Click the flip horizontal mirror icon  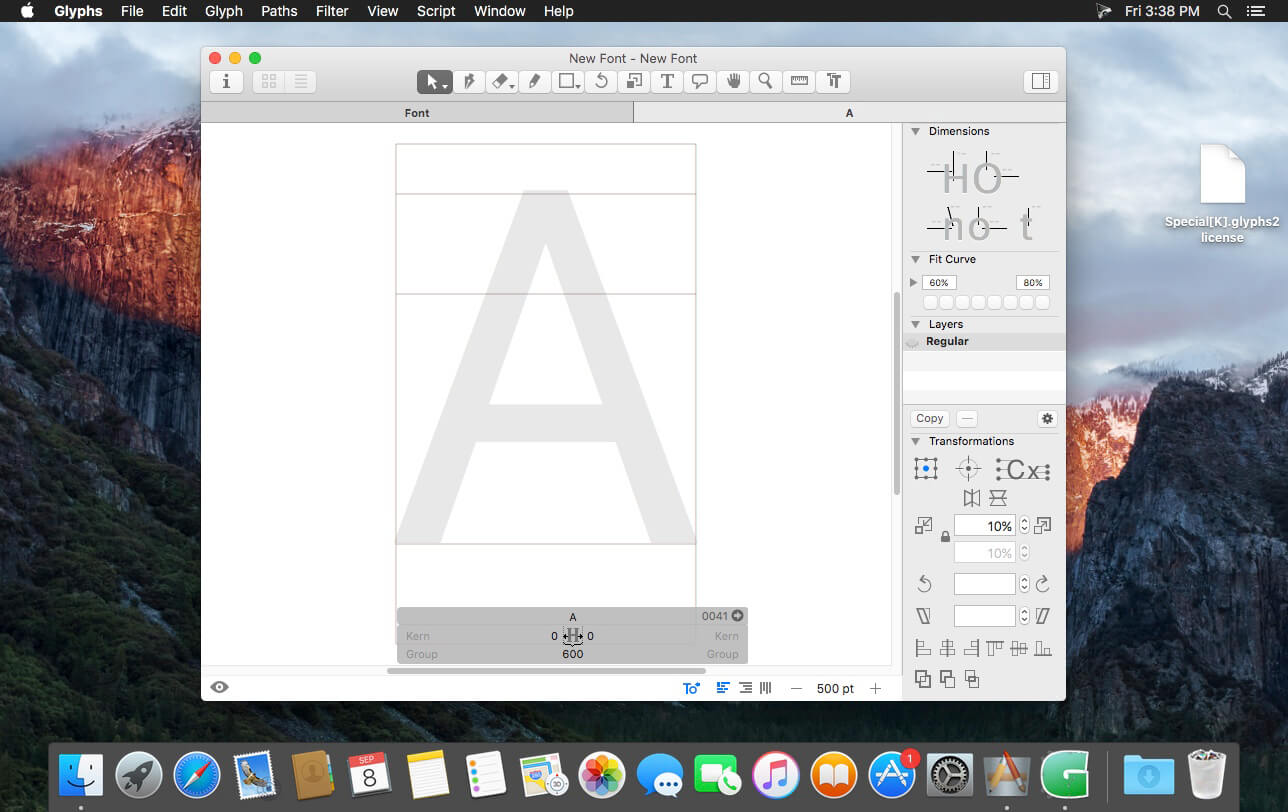(971, 498)
